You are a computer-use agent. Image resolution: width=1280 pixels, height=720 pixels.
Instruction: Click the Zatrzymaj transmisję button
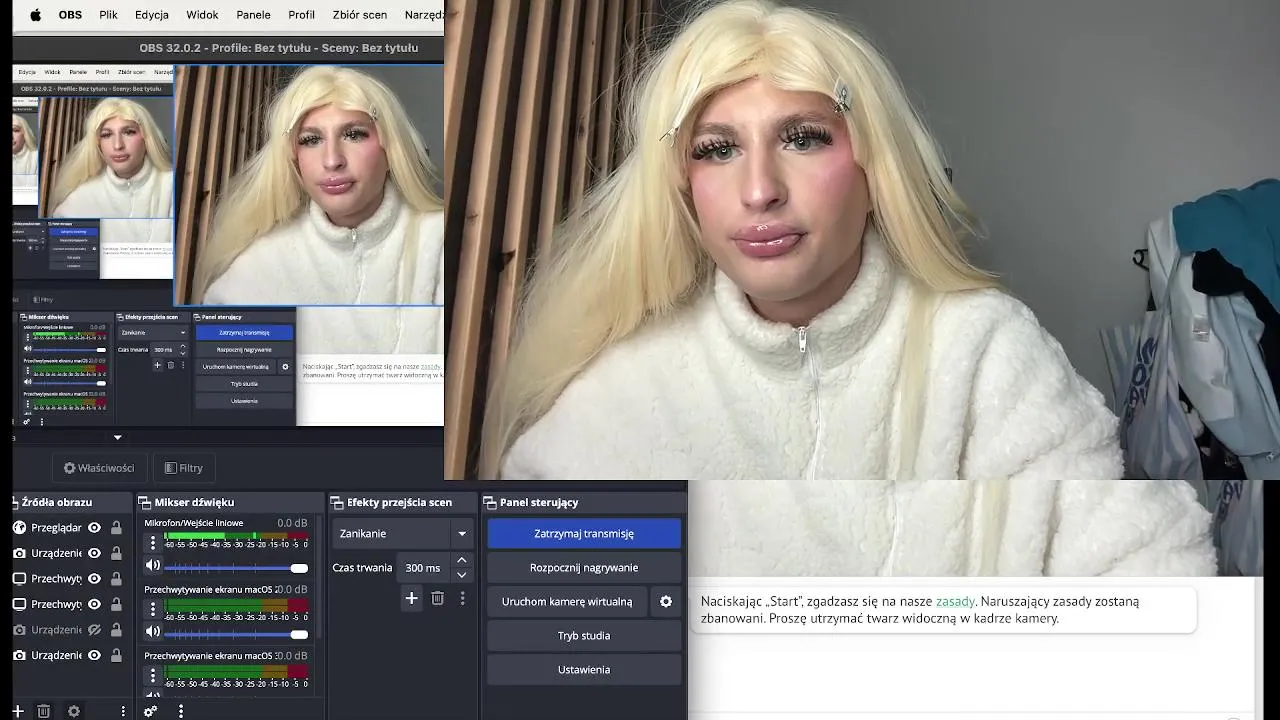(x=584, y=534)
